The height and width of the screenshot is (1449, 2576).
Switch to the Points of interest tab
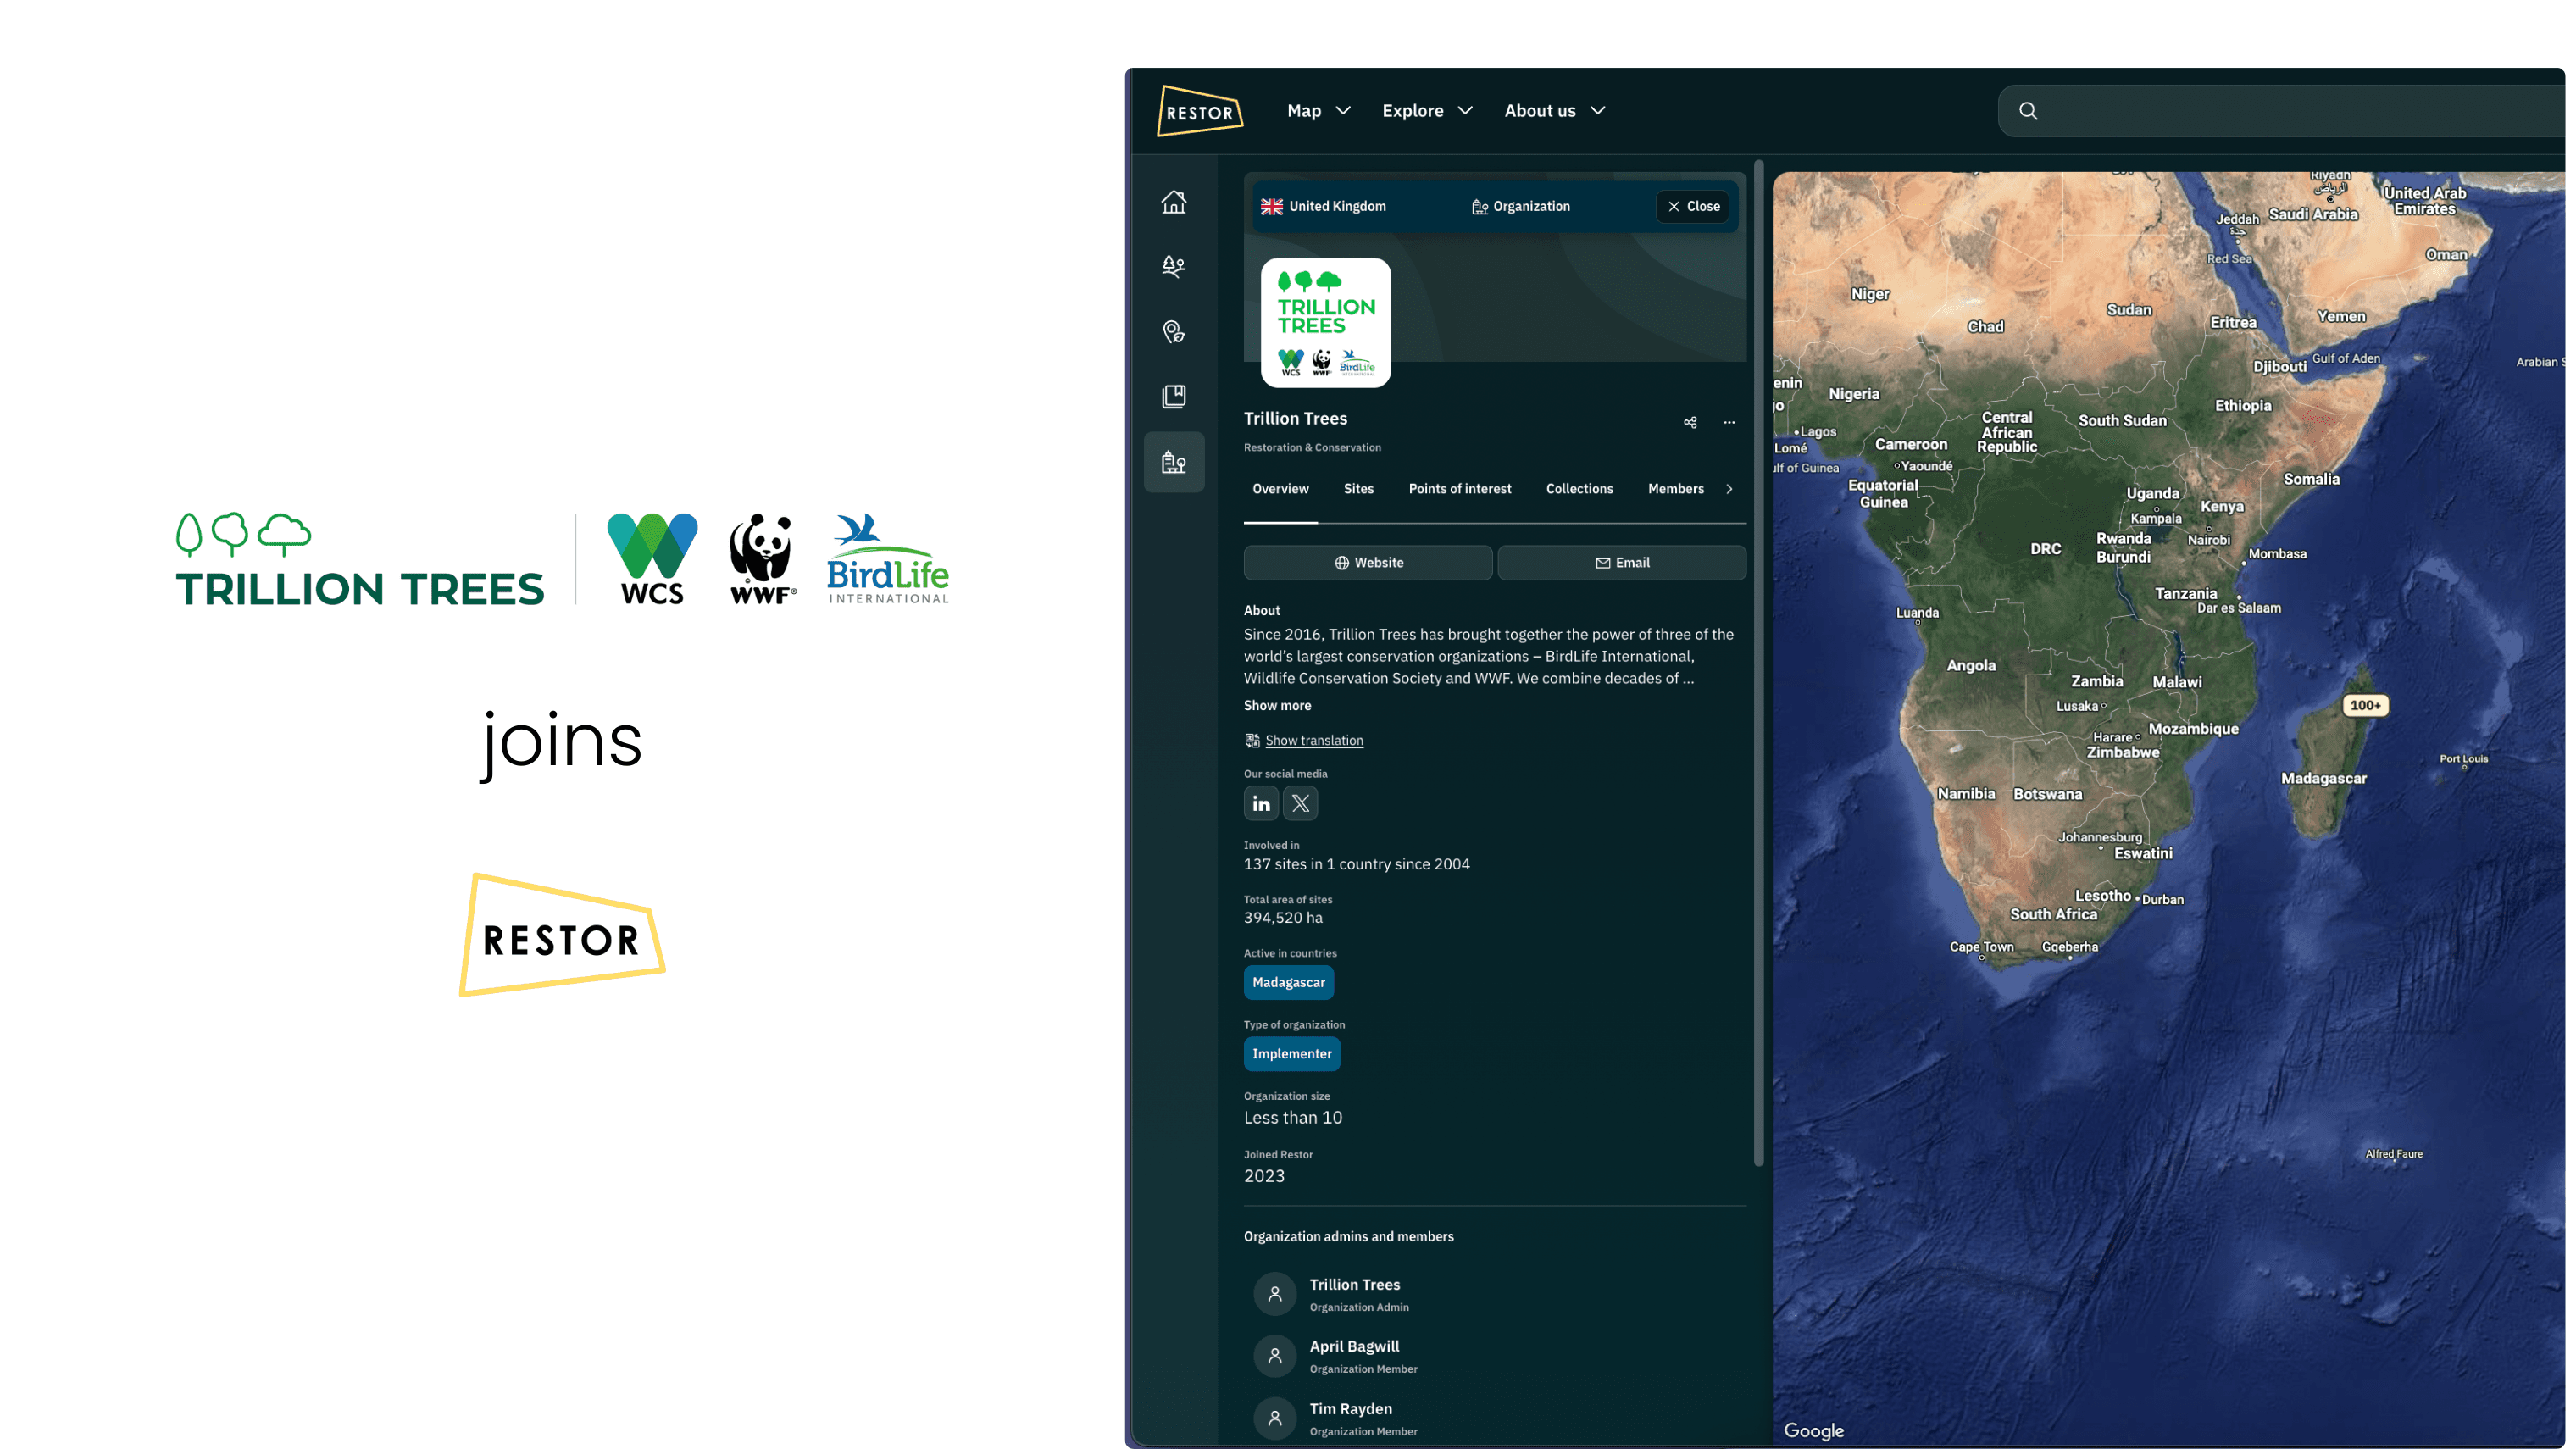point(1459,489)
